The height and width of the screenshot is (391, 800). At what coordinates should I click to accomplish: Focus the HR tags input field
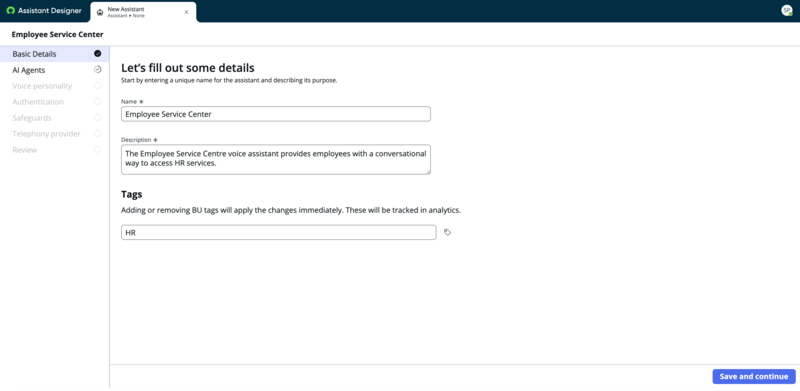[x=279, y=232]
